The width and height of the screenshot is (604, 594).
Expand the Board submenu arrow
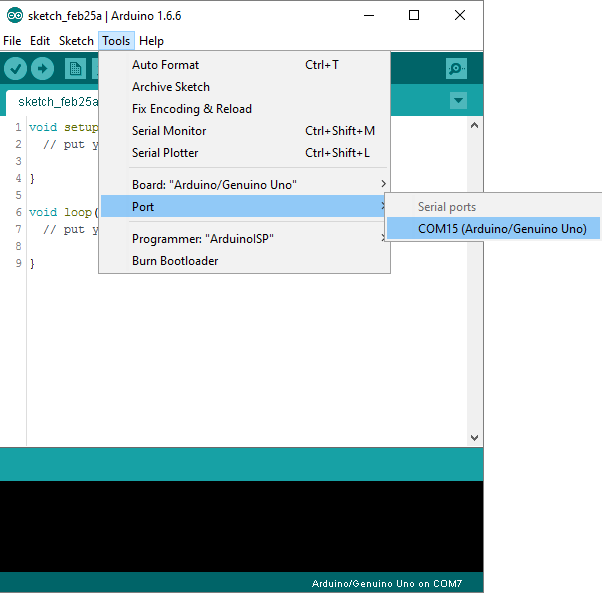383,184
